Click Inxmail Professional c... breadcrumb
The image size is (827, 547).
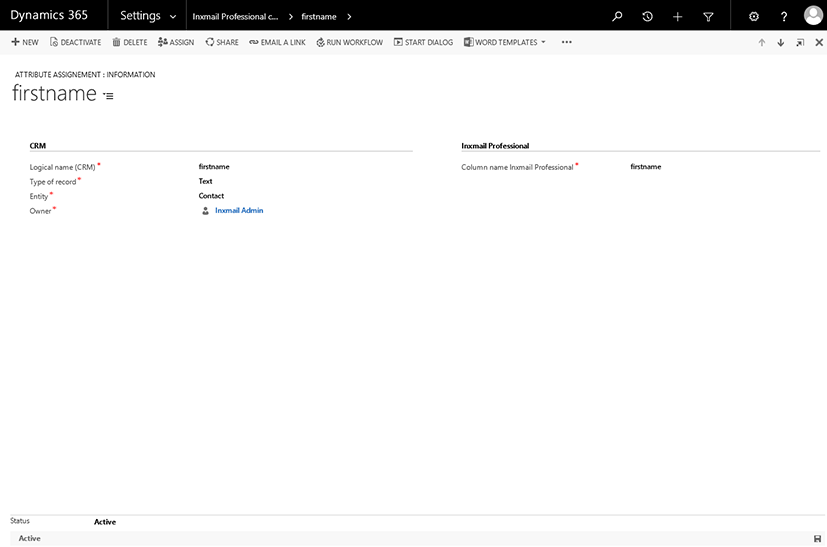tap(235, 16)
